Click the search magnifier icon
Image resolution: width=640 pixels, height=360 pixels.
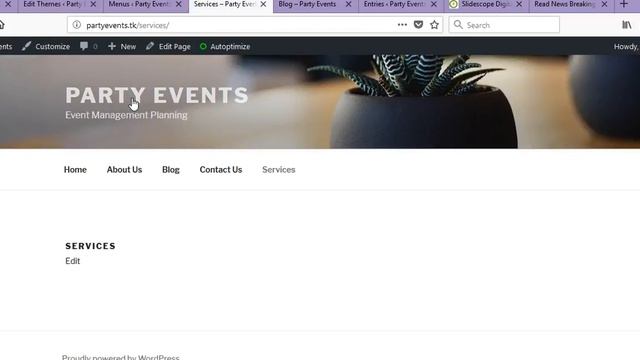[x=458, y=25]
